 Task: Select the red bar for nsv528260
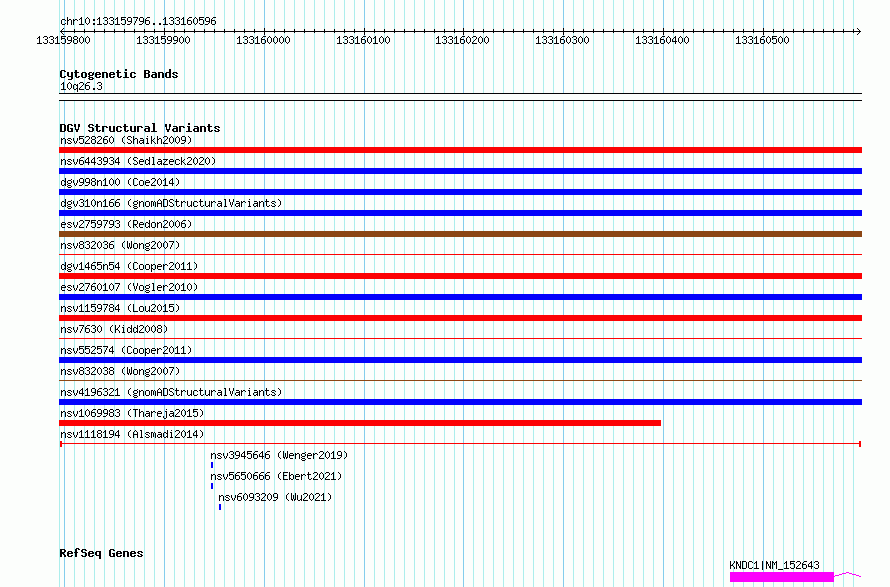460,150
